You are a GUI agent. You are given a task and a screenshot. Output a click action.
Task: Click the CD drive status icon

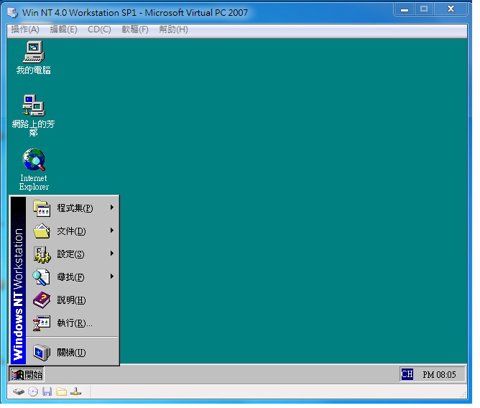[33, 392]
